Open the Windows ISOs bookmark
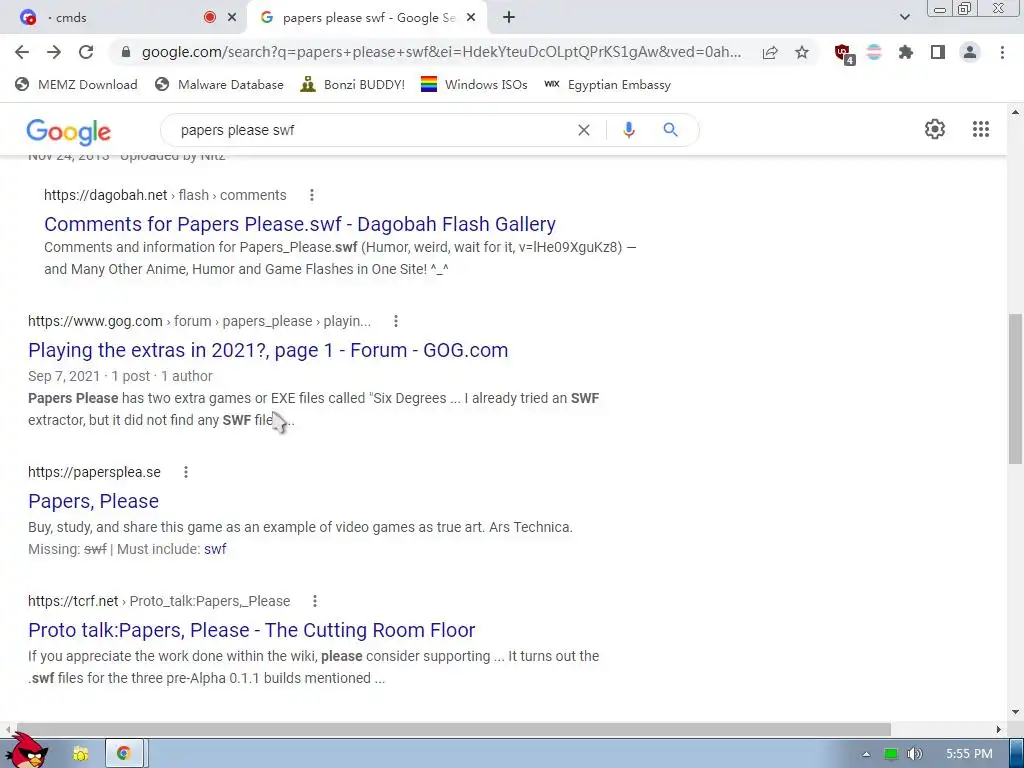Viewport: 1024px width, 768px height. coord(474,85)
